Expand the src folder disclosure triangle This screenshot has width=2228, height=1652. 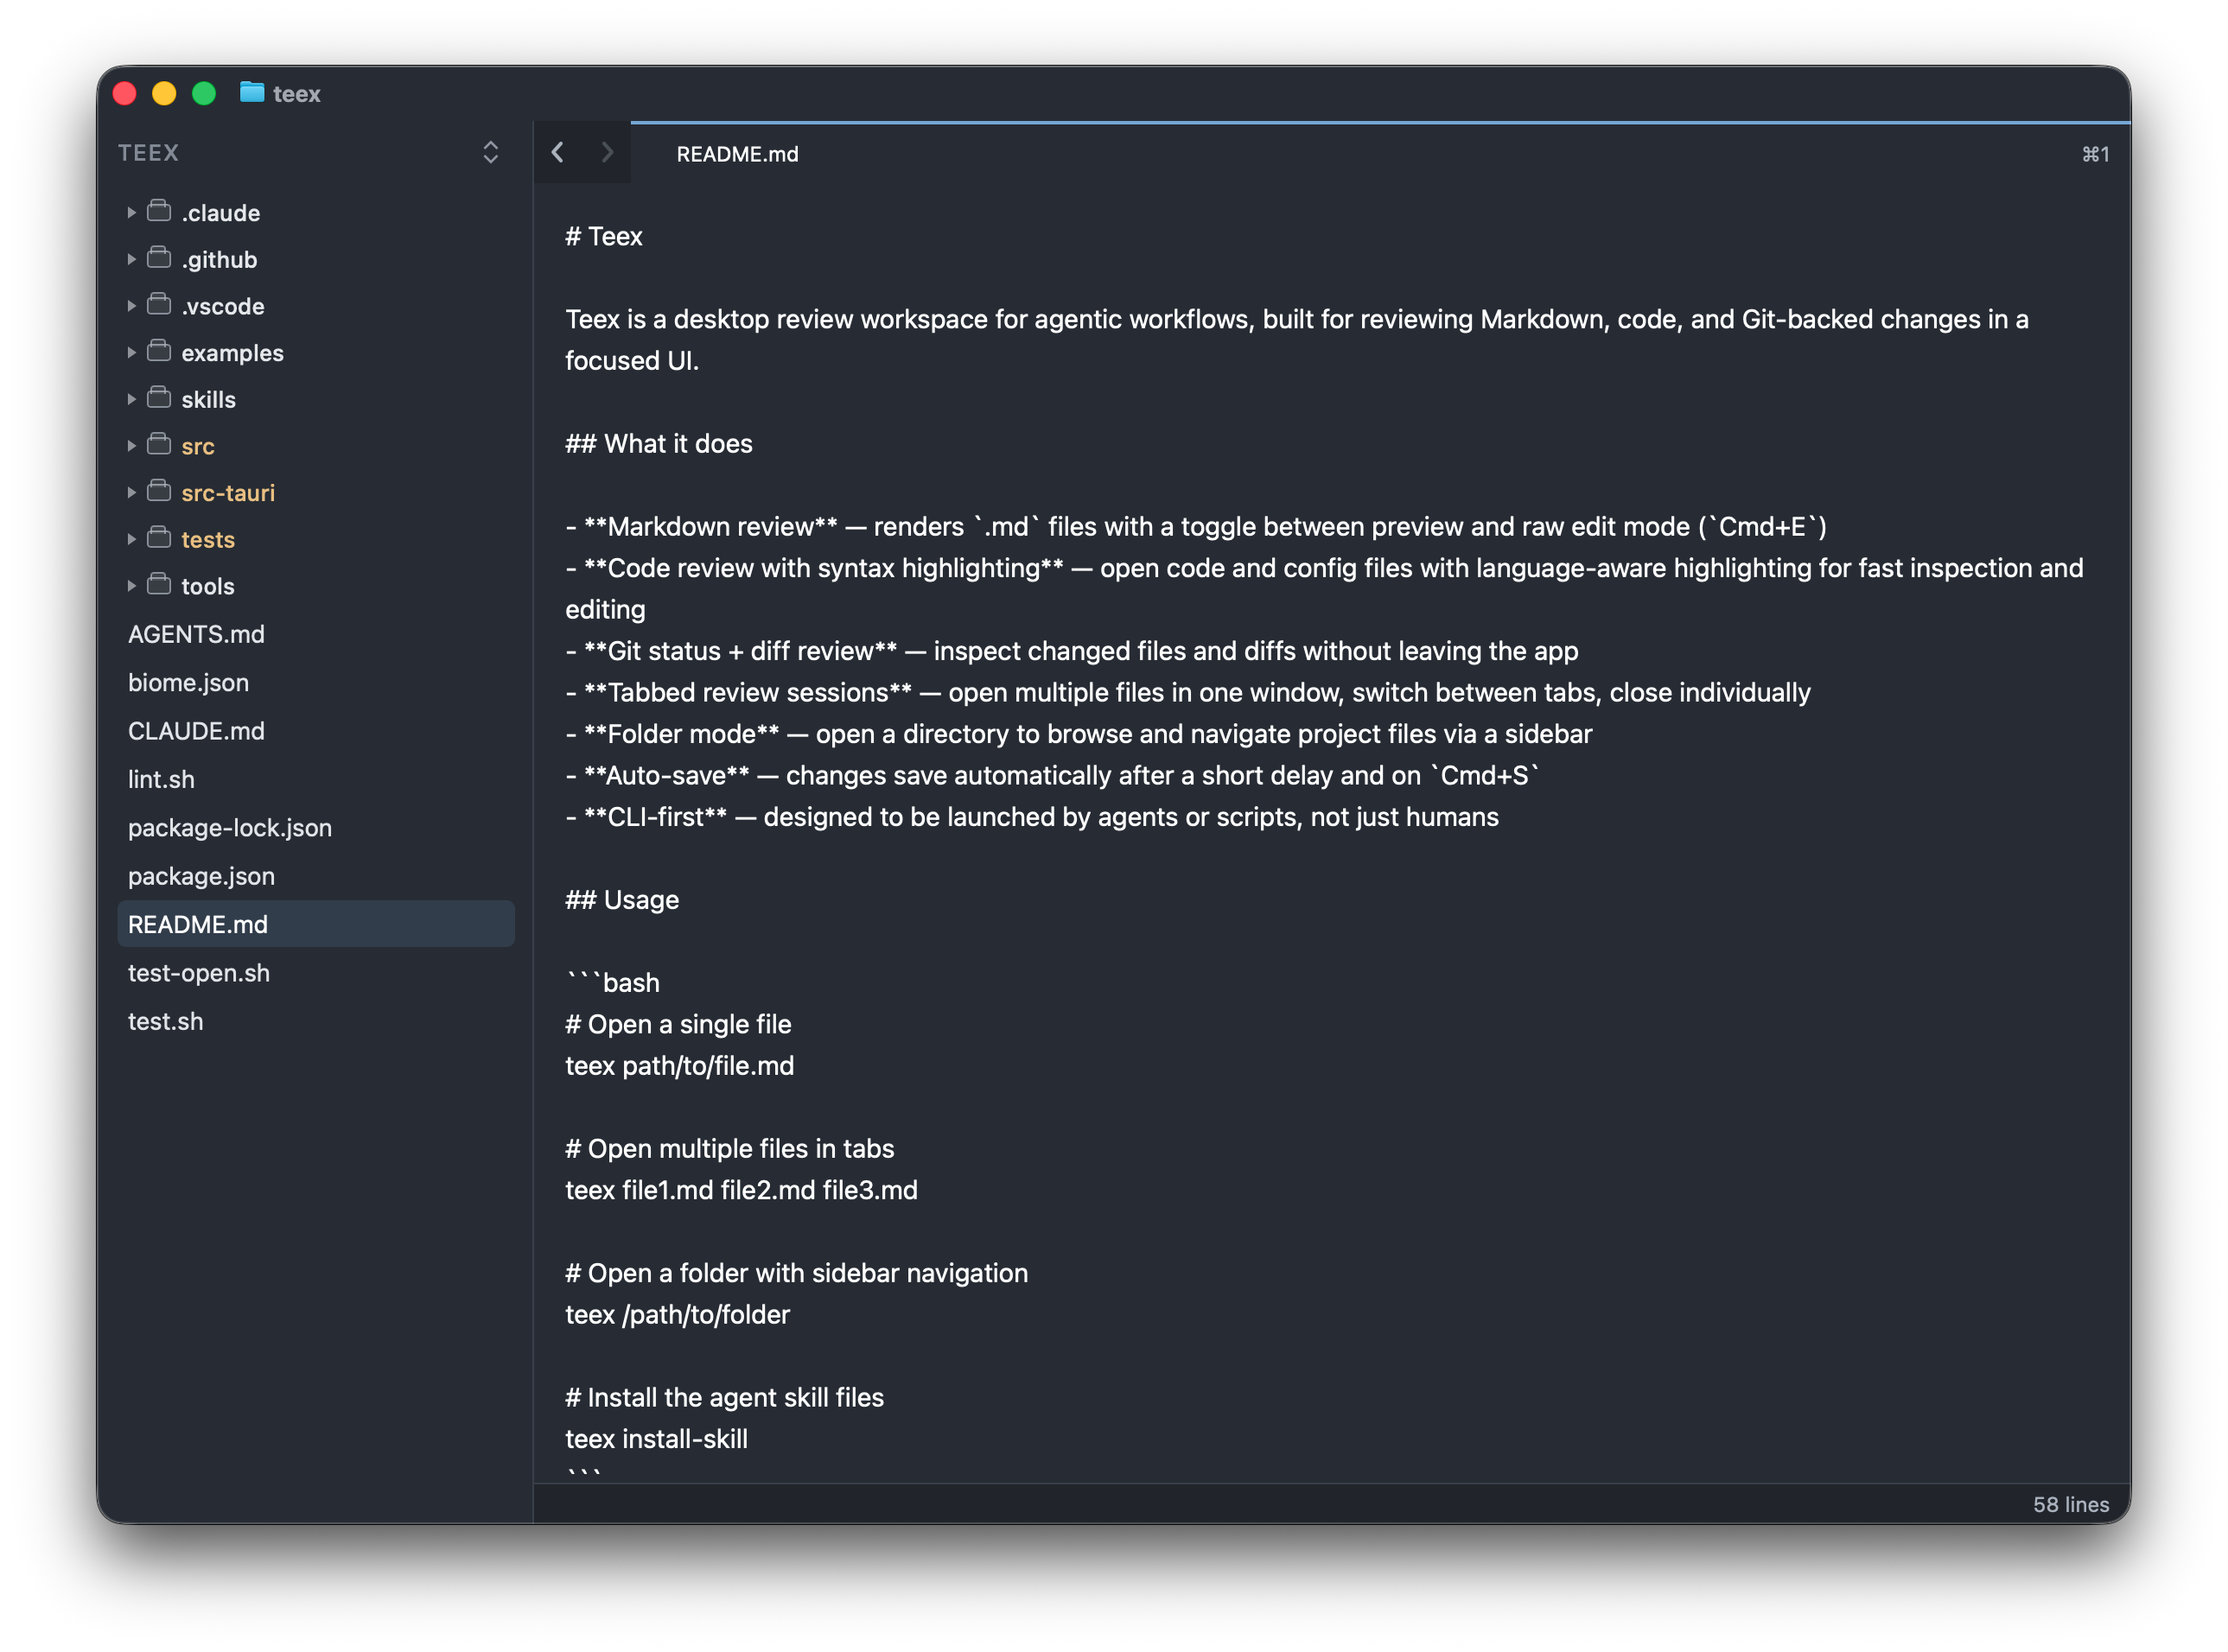(131, 446)
